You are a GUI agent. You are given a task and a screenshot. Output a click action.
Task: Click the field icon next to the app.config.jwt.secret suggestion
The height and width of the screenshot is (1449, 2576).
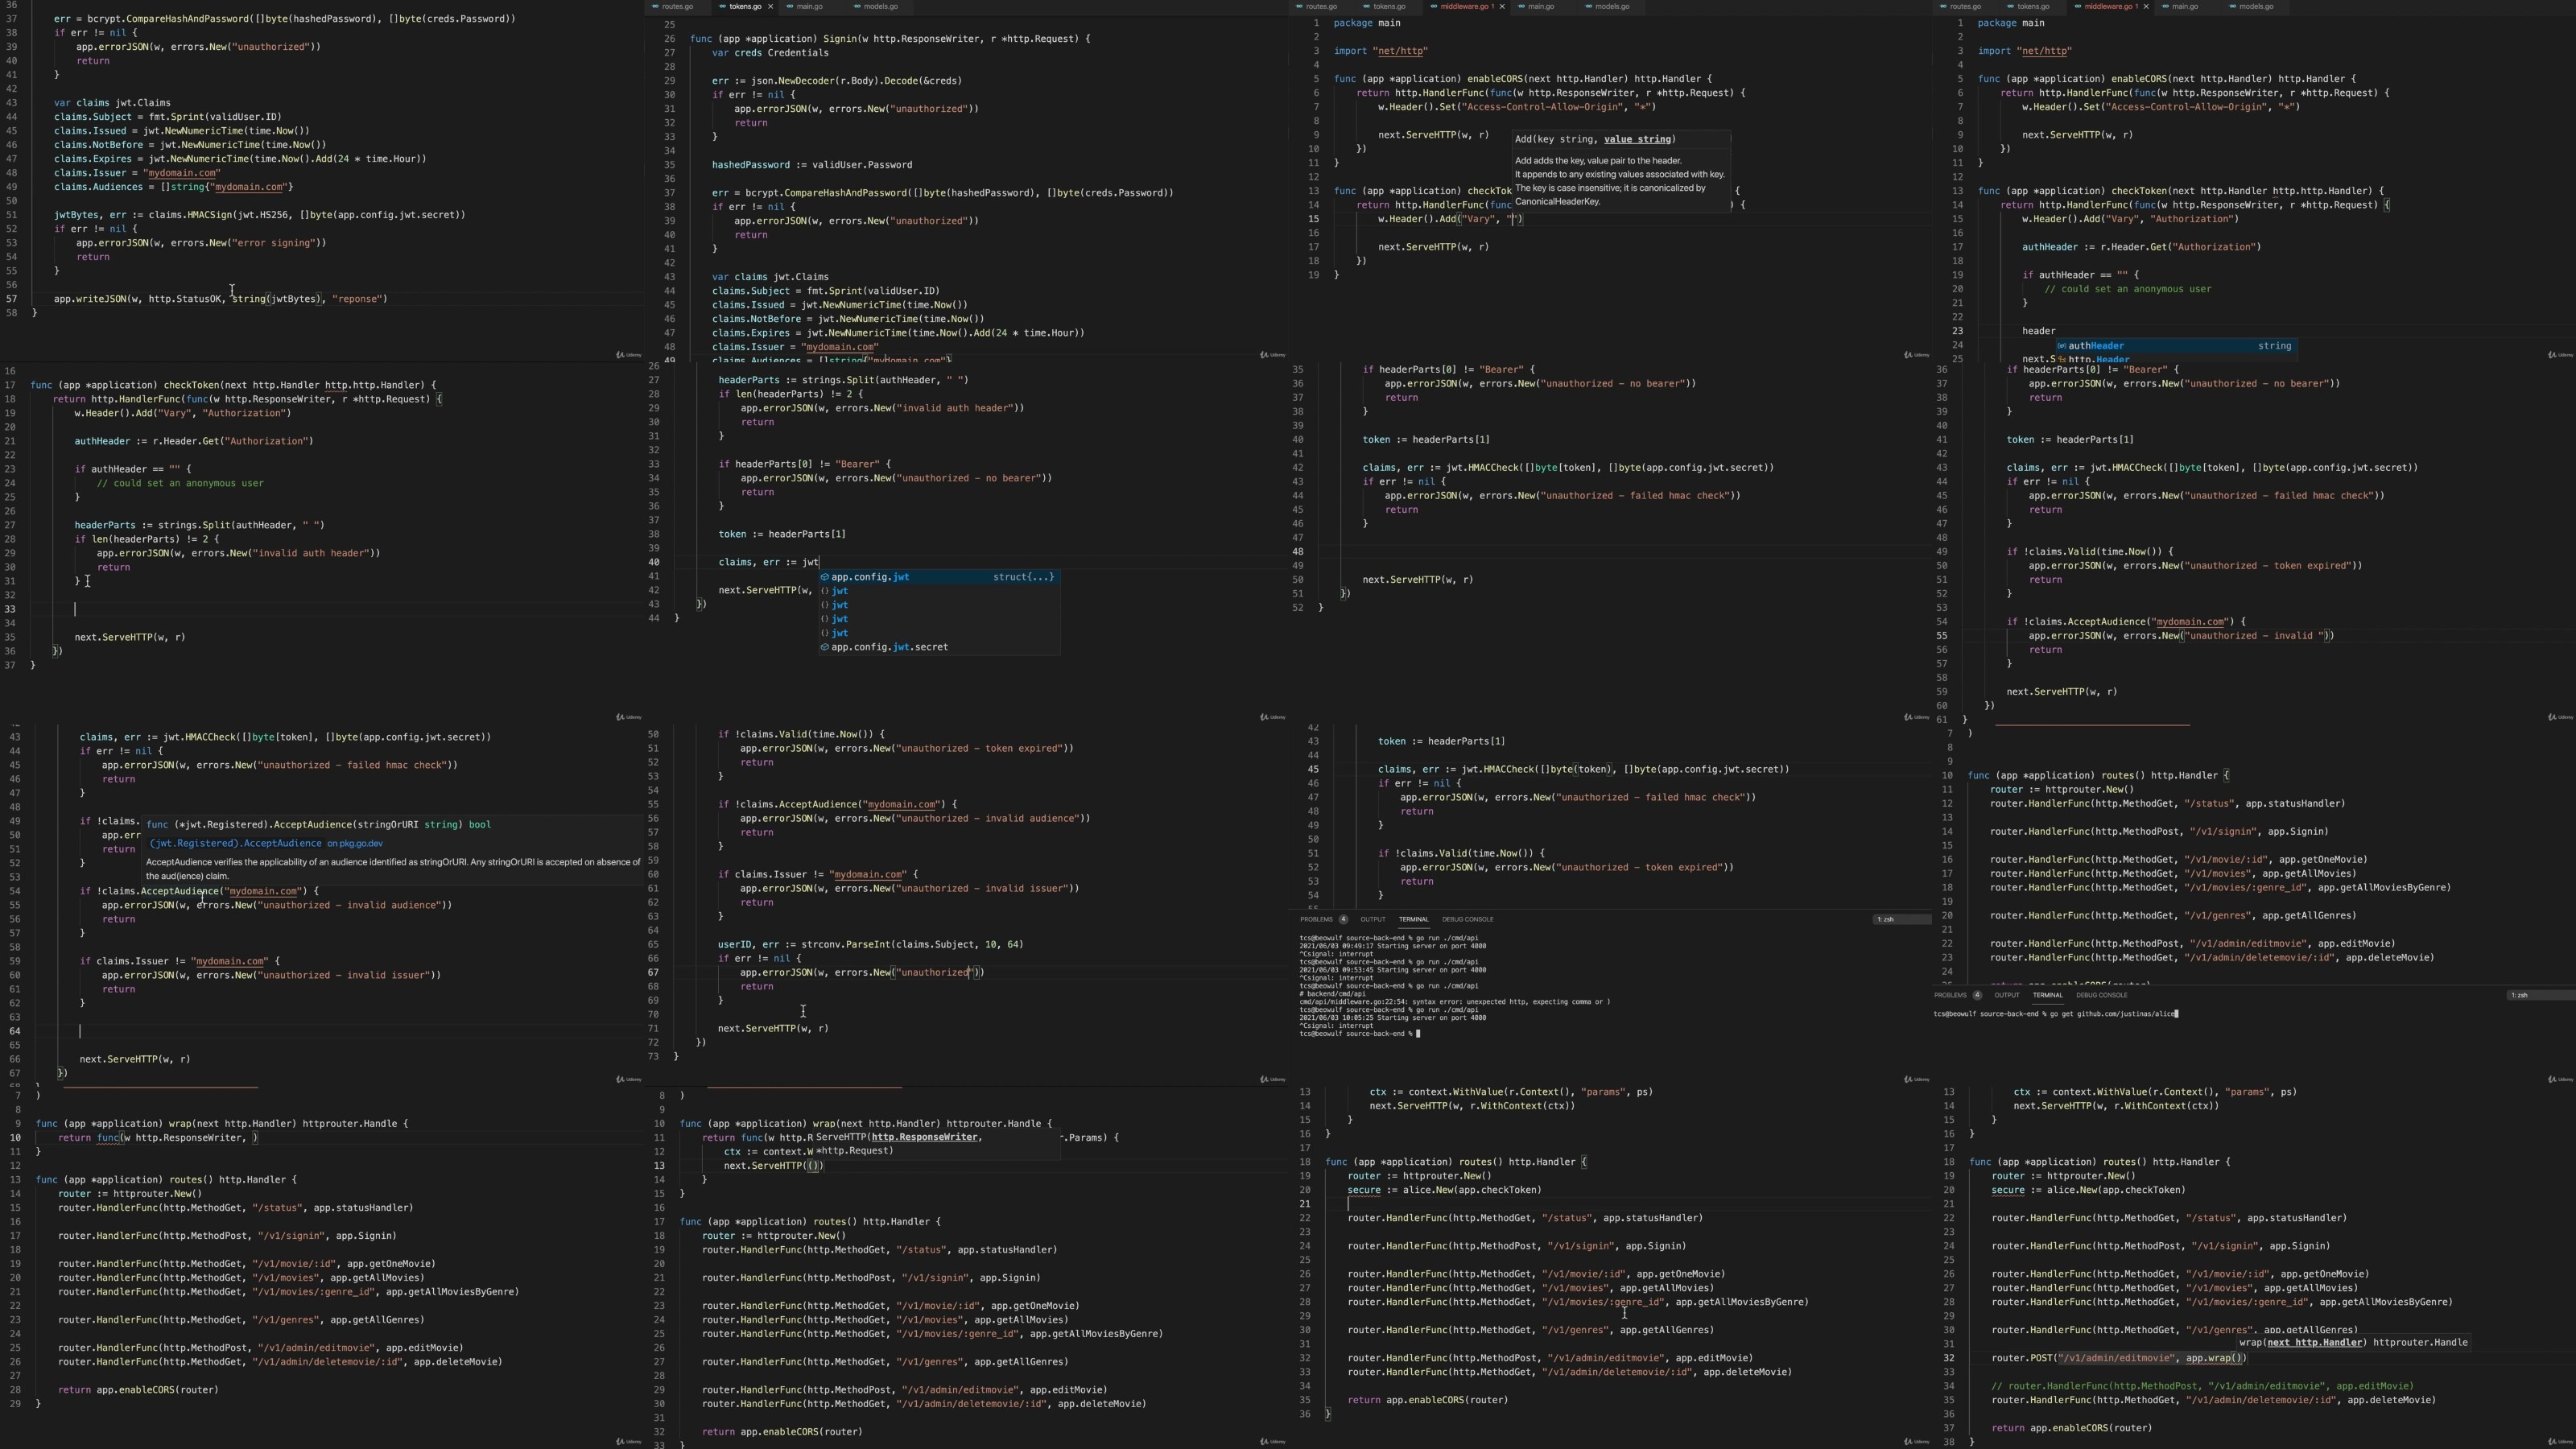click(825, 647)
